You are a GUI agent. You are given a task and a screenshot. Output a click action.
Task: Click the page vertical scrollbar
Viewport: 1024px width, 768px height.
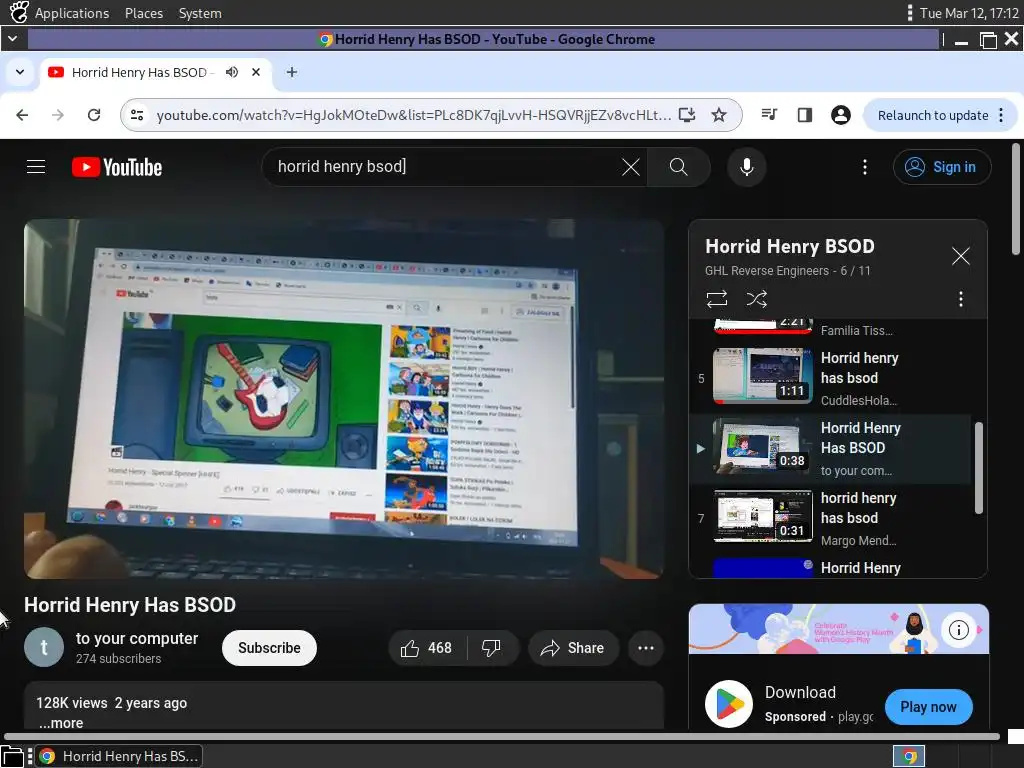point(1016,199)
